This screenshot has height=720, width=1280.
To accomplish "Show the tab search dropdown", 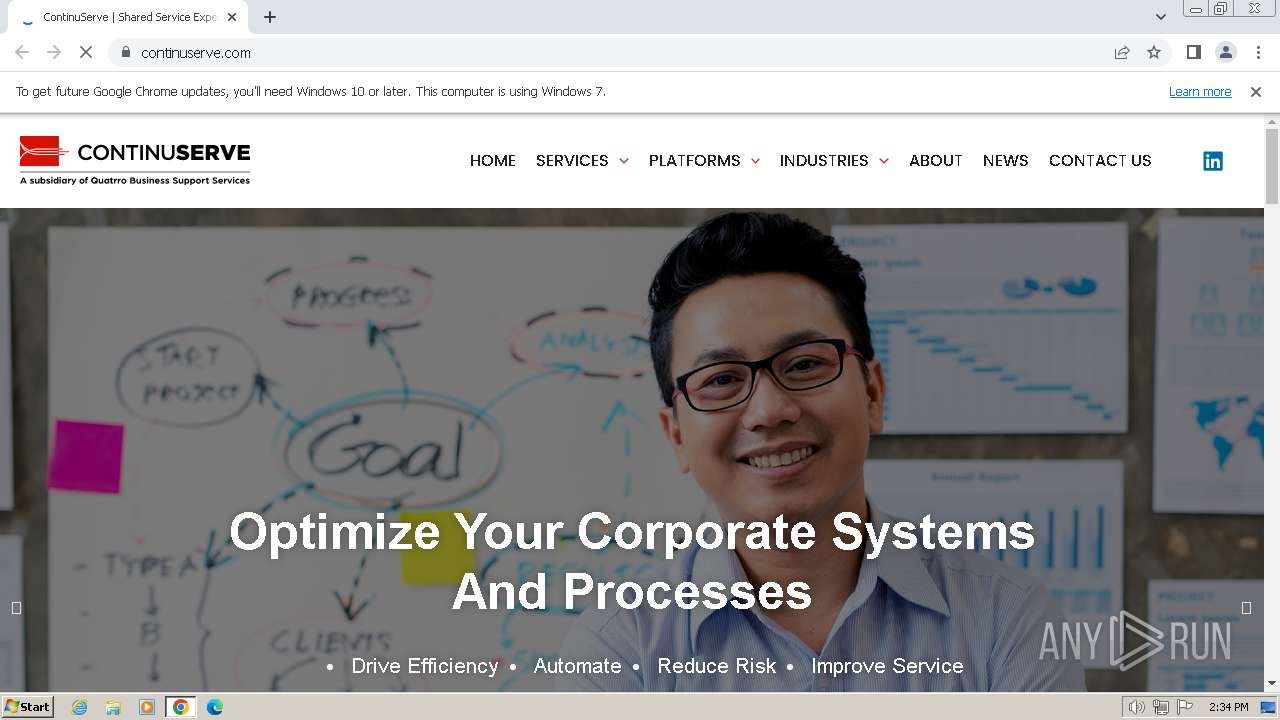I will click(x=1161, y=17).
